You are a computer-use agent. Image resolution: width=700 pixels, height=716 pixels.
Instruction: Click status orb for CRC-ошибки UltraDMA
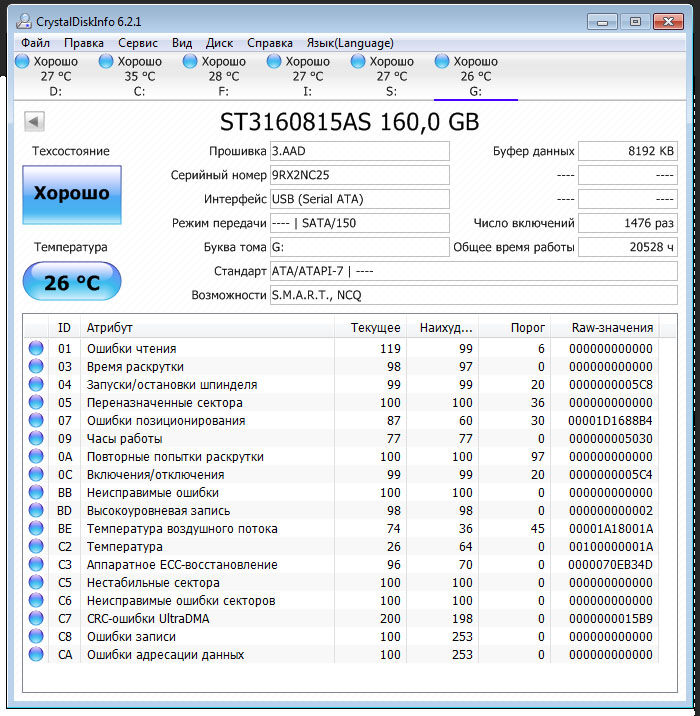36,618
